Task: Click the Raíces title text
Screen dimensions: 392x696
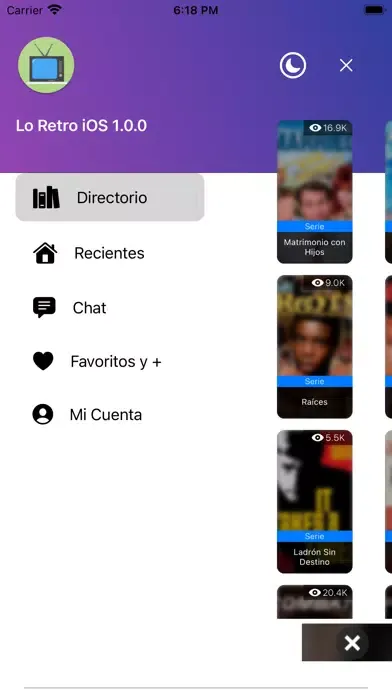Action: pyautogui.click(x=315, y=402)
